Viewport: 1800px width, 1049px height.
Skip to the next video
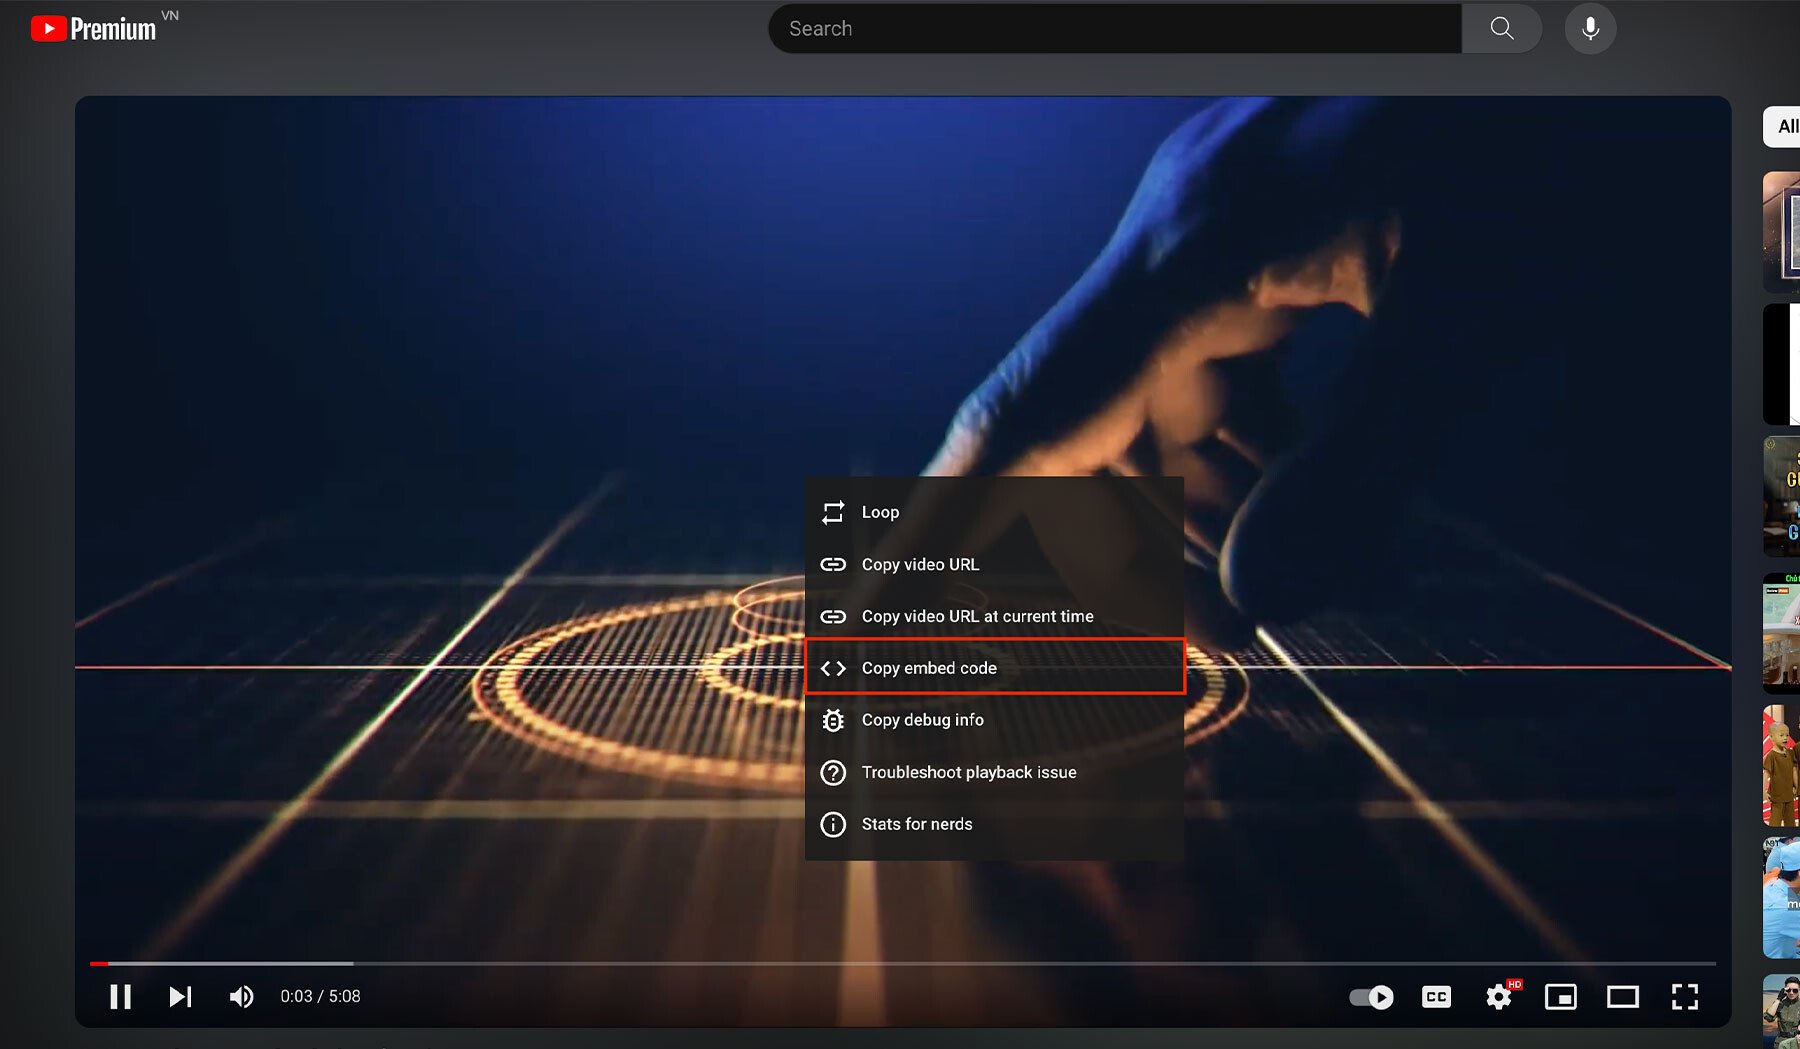(x=180, y=996)
